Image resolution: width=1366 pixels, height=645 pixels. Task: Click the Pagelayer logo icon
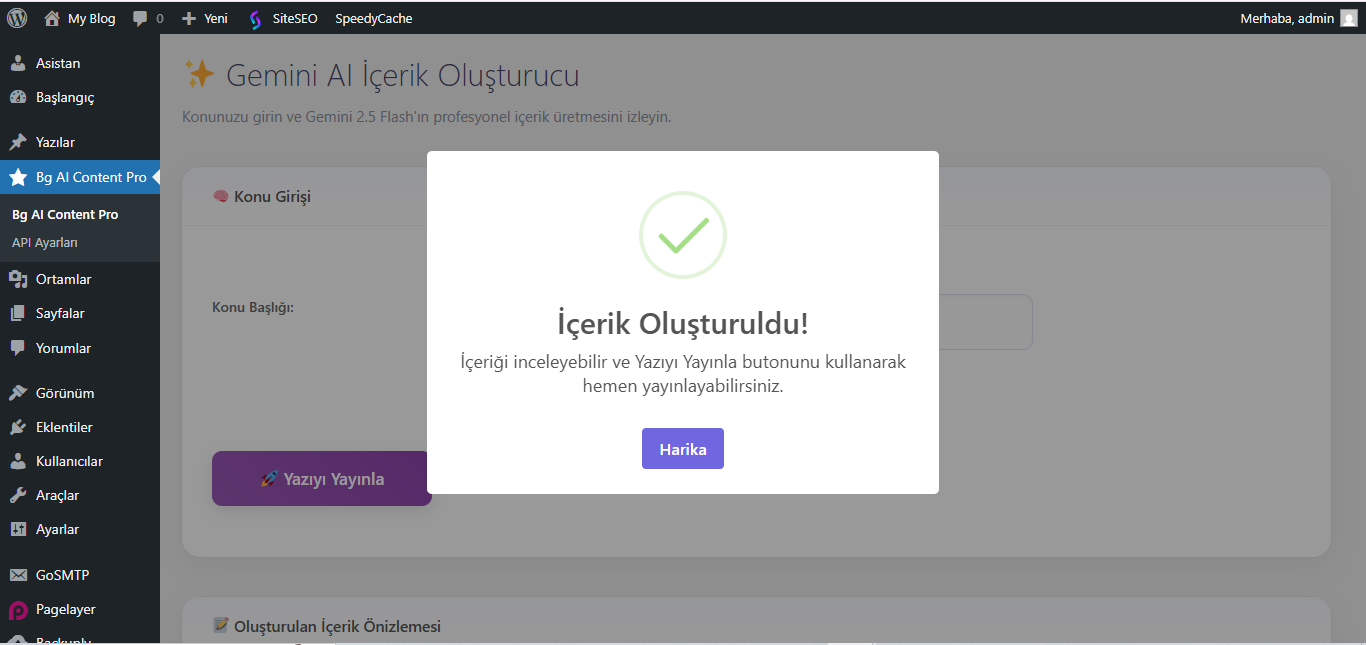pyautogui.click(x=18, y=610)
